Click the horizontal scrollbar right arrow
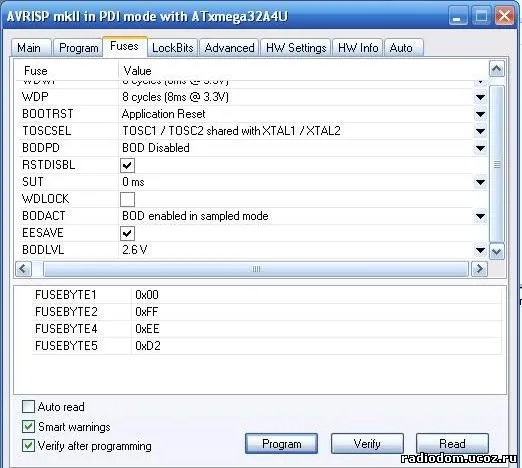This screenshot has width=522, height=468. 479,269
